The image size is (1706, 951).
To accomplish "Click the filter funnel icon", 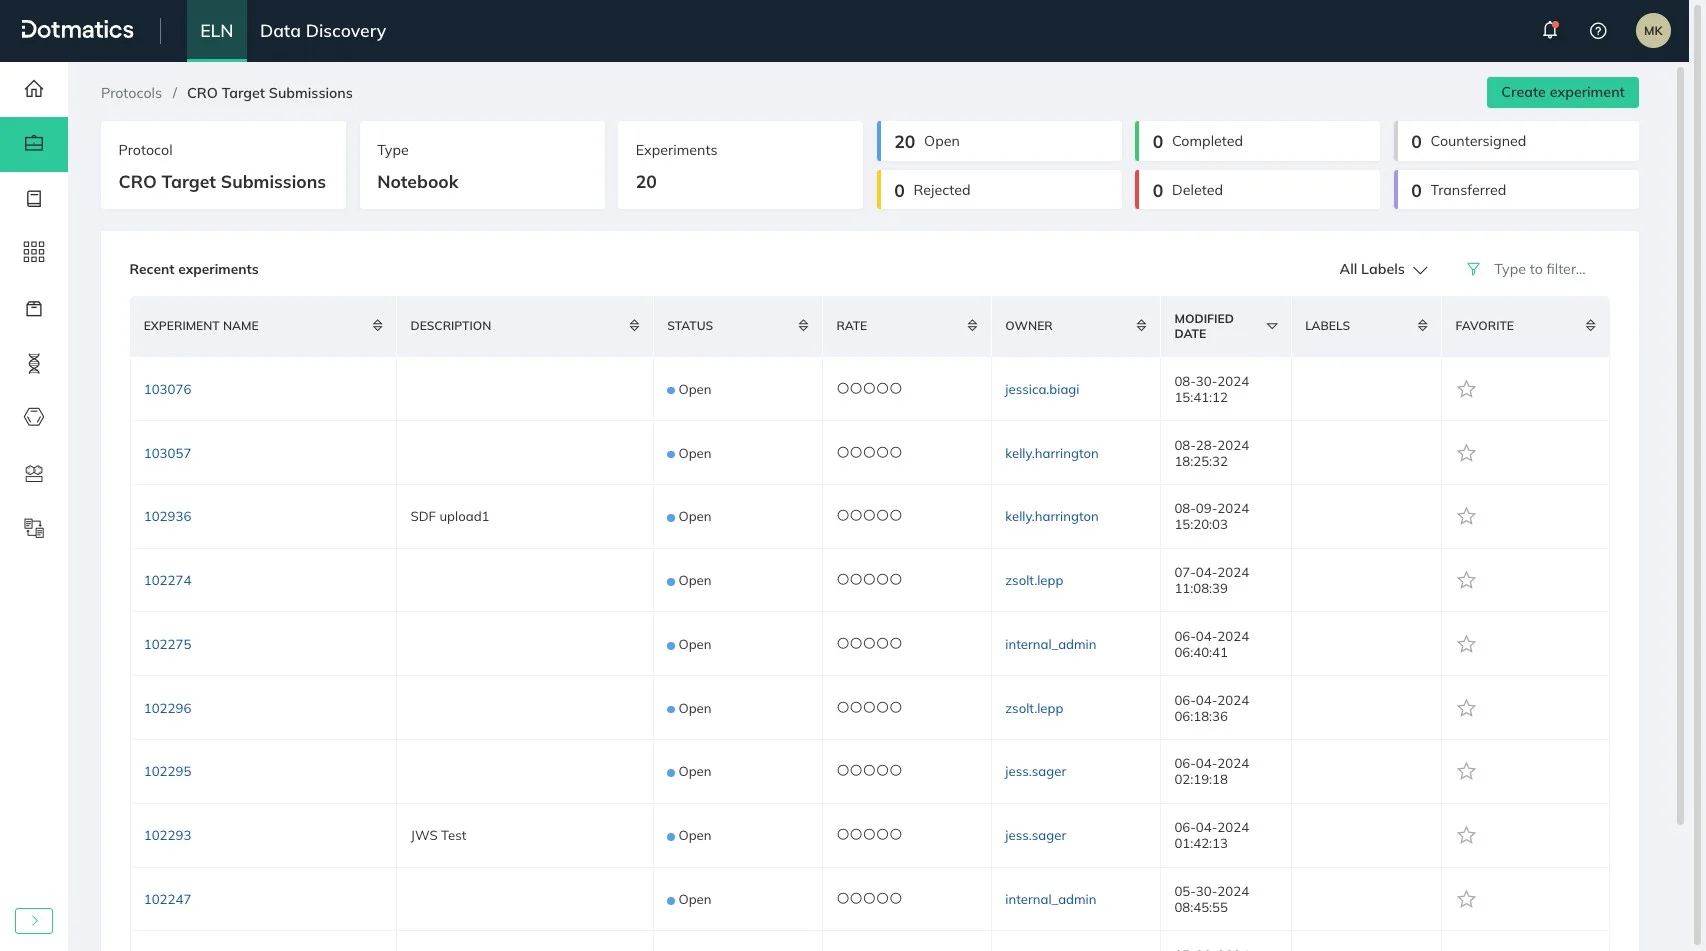I will pyautogui.click(x=1473, y=269).
